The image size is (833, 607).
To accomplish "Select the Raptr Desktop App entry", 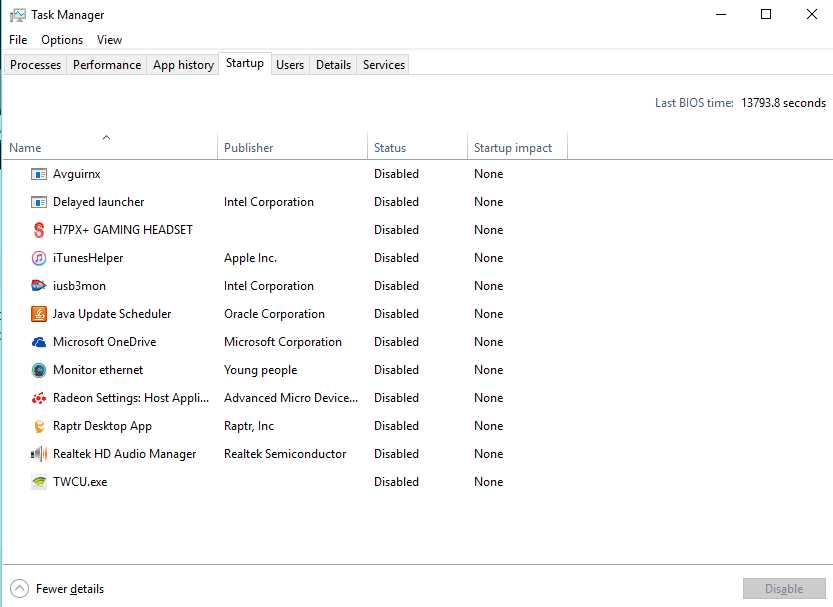I will click(x=102, y=426).
